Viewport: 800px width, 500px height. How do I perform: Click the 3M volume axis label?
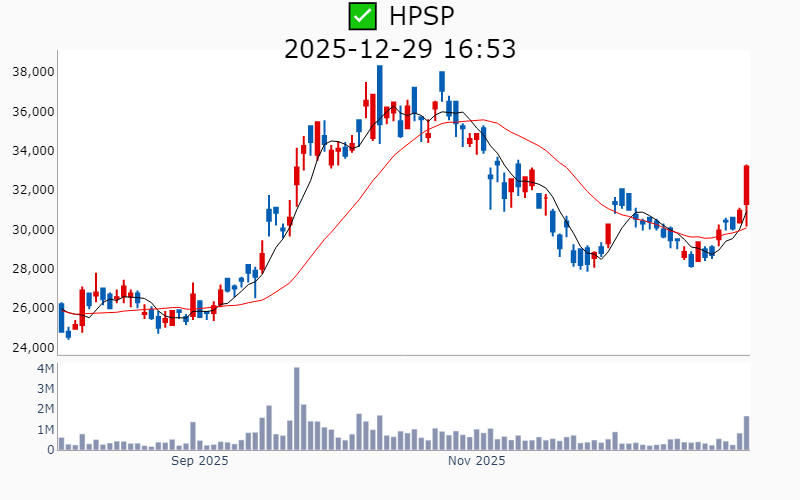(x=45, y=389)
